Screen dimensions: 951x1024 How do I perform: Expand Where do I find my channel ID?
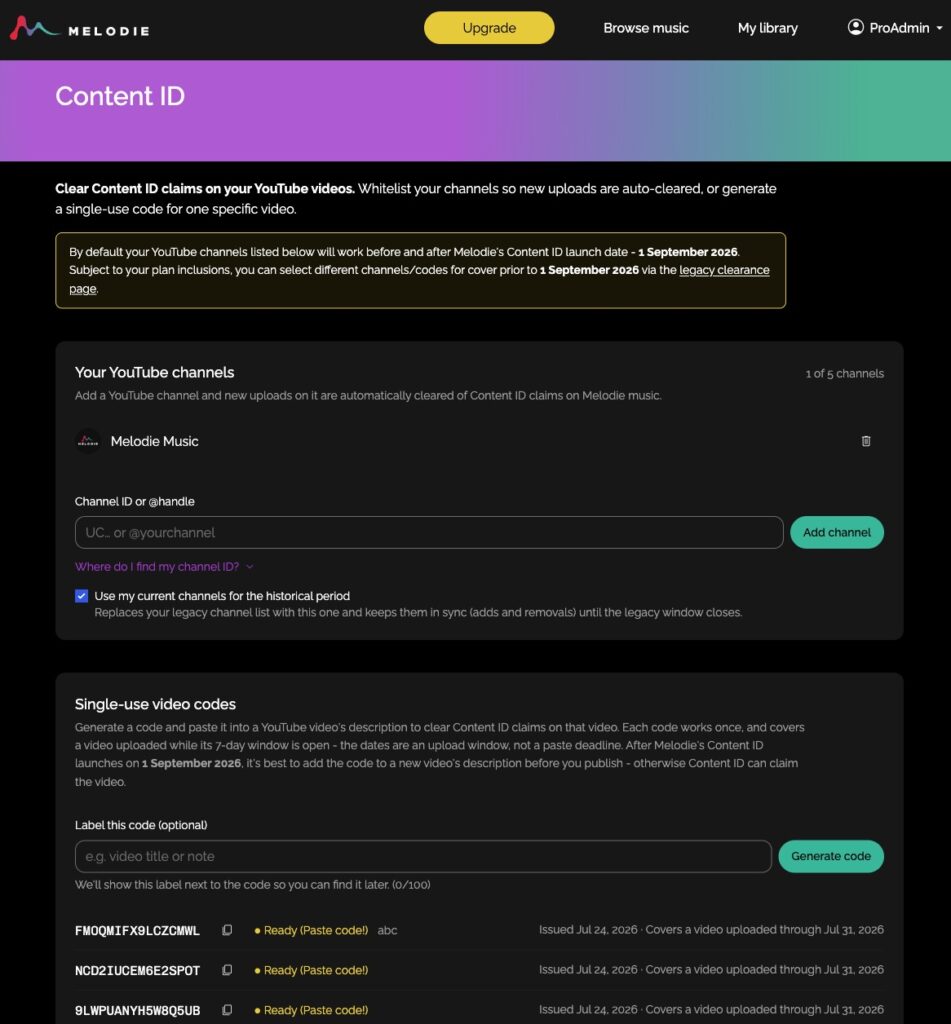163,566
